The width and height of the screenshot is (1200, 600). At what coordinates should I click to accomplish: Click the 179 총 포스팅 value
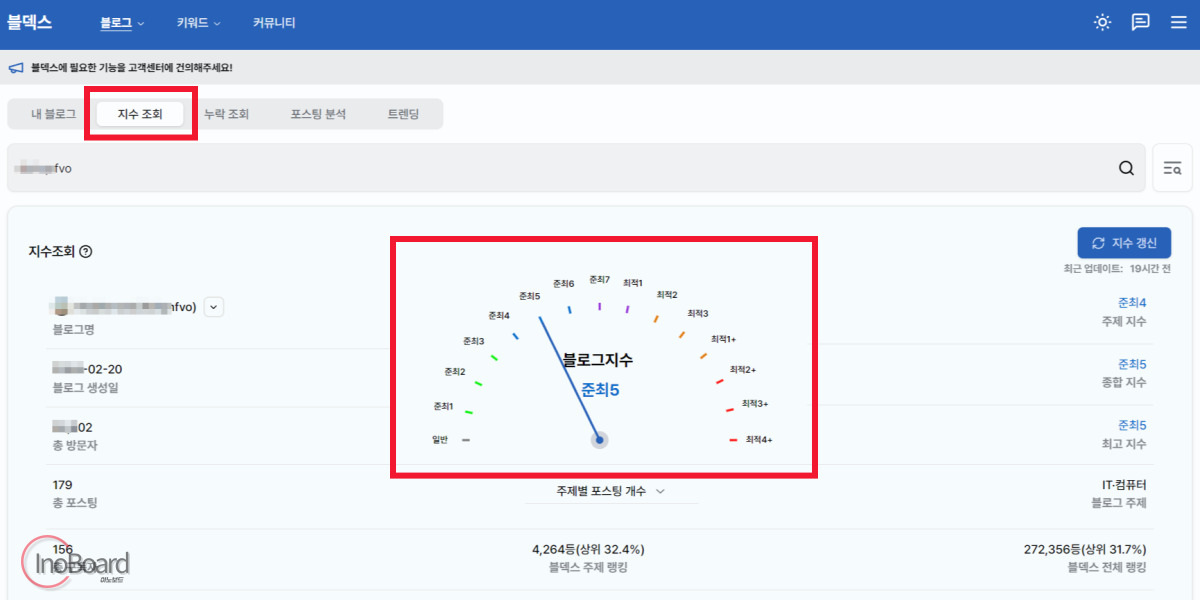tap(62, 485)
